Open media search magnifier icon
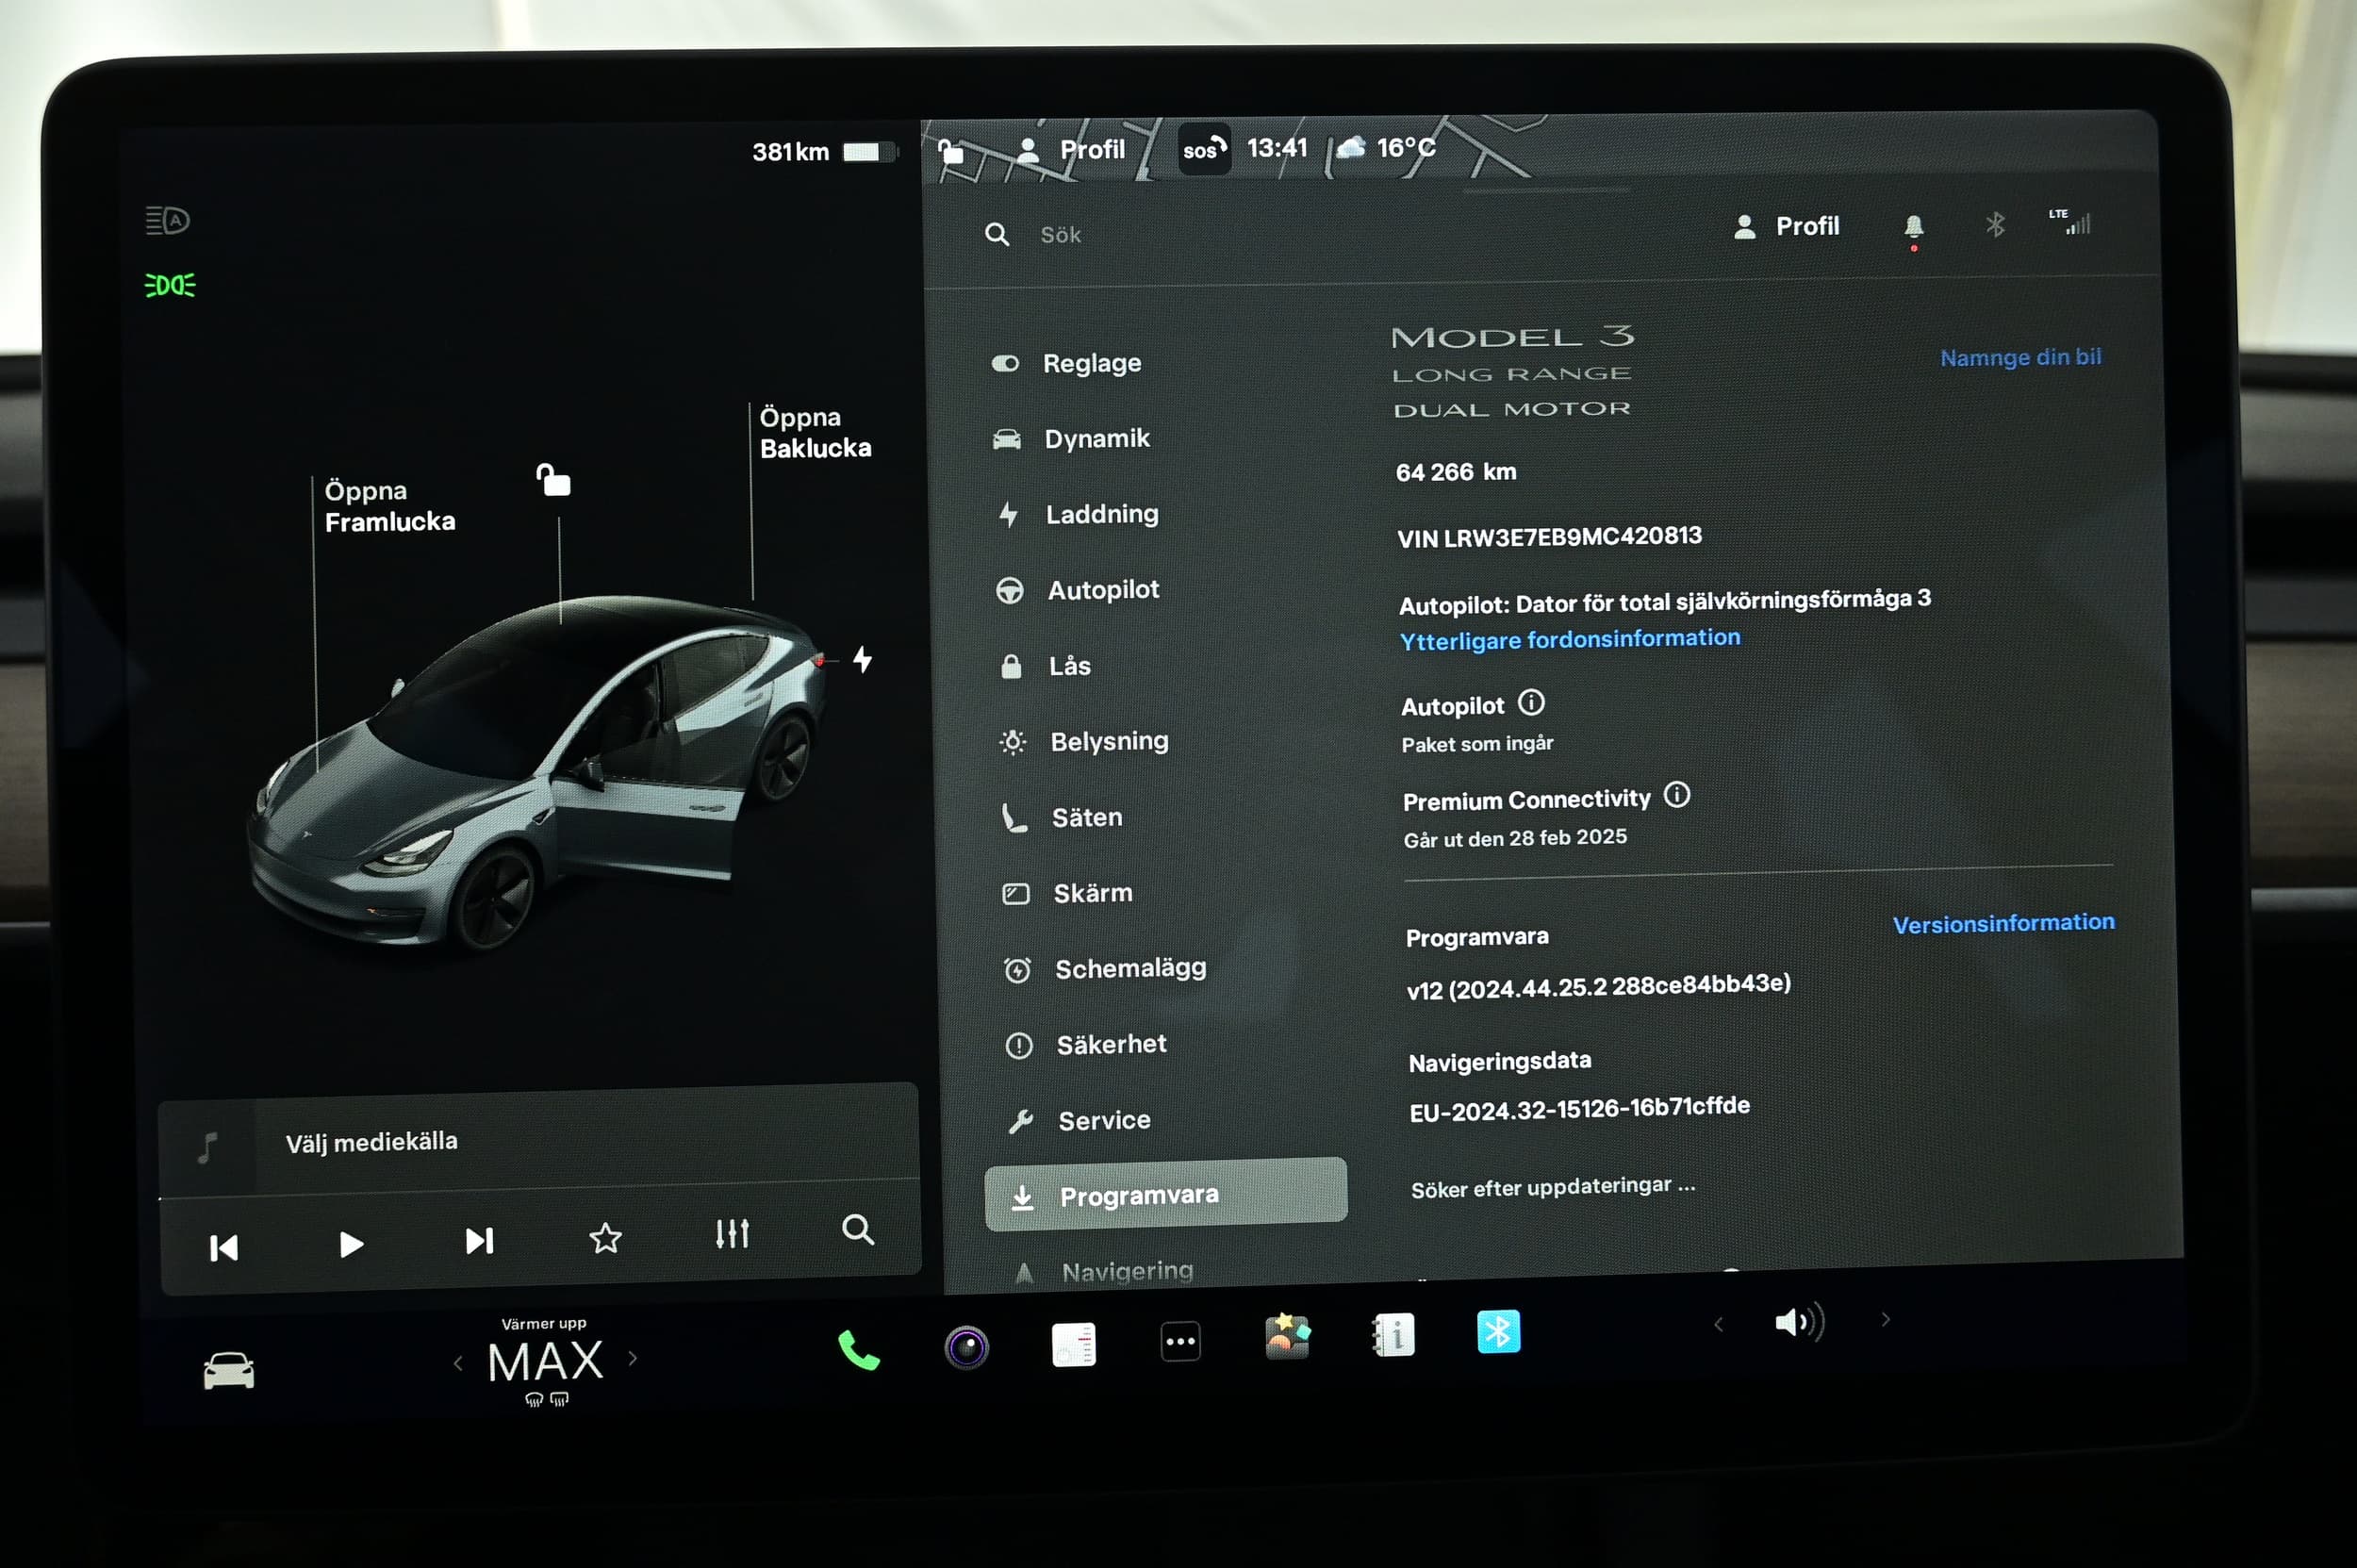The width and height of the screenshot is (2357, 1568). (x=858, y=1229)
